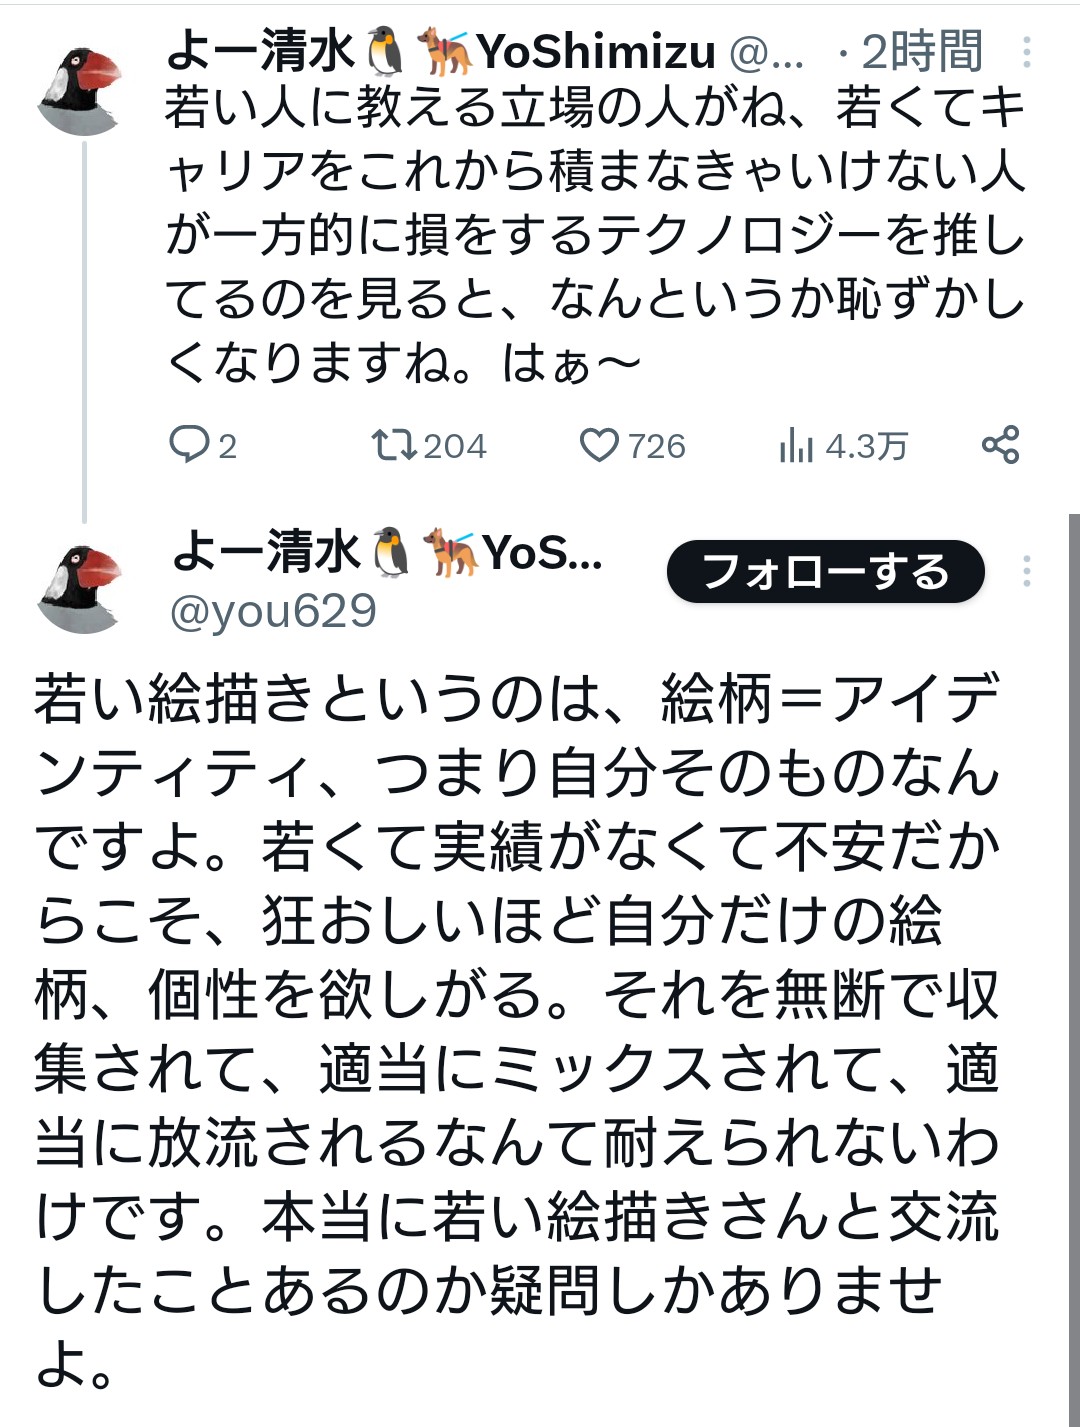
Task: Like the post with the heart icon
Action: point(599,445)
